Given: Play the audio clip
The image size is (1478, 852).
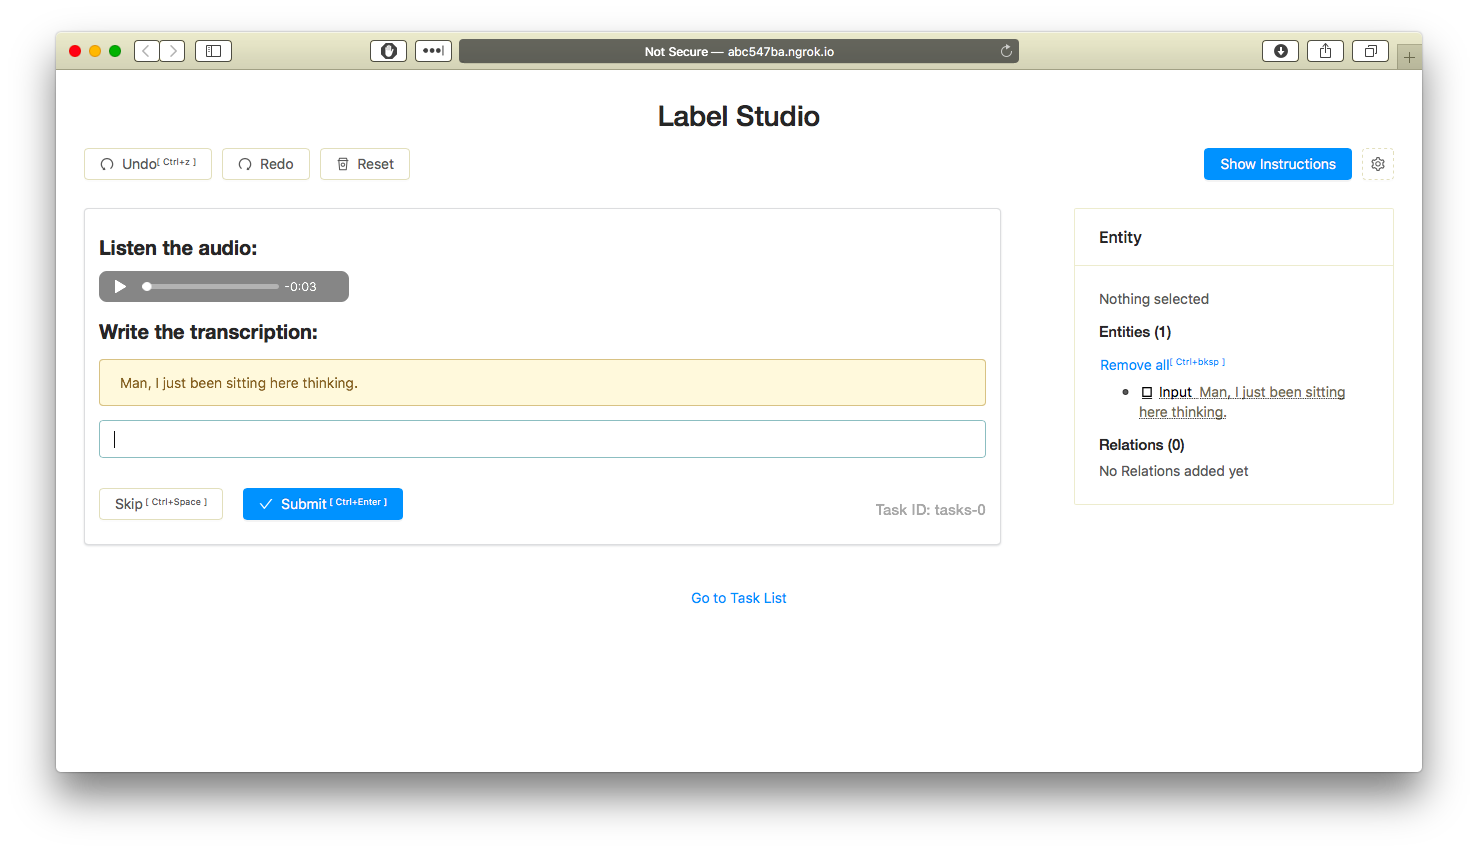Looking at the screenshot, I should click(x=119, y=286).
